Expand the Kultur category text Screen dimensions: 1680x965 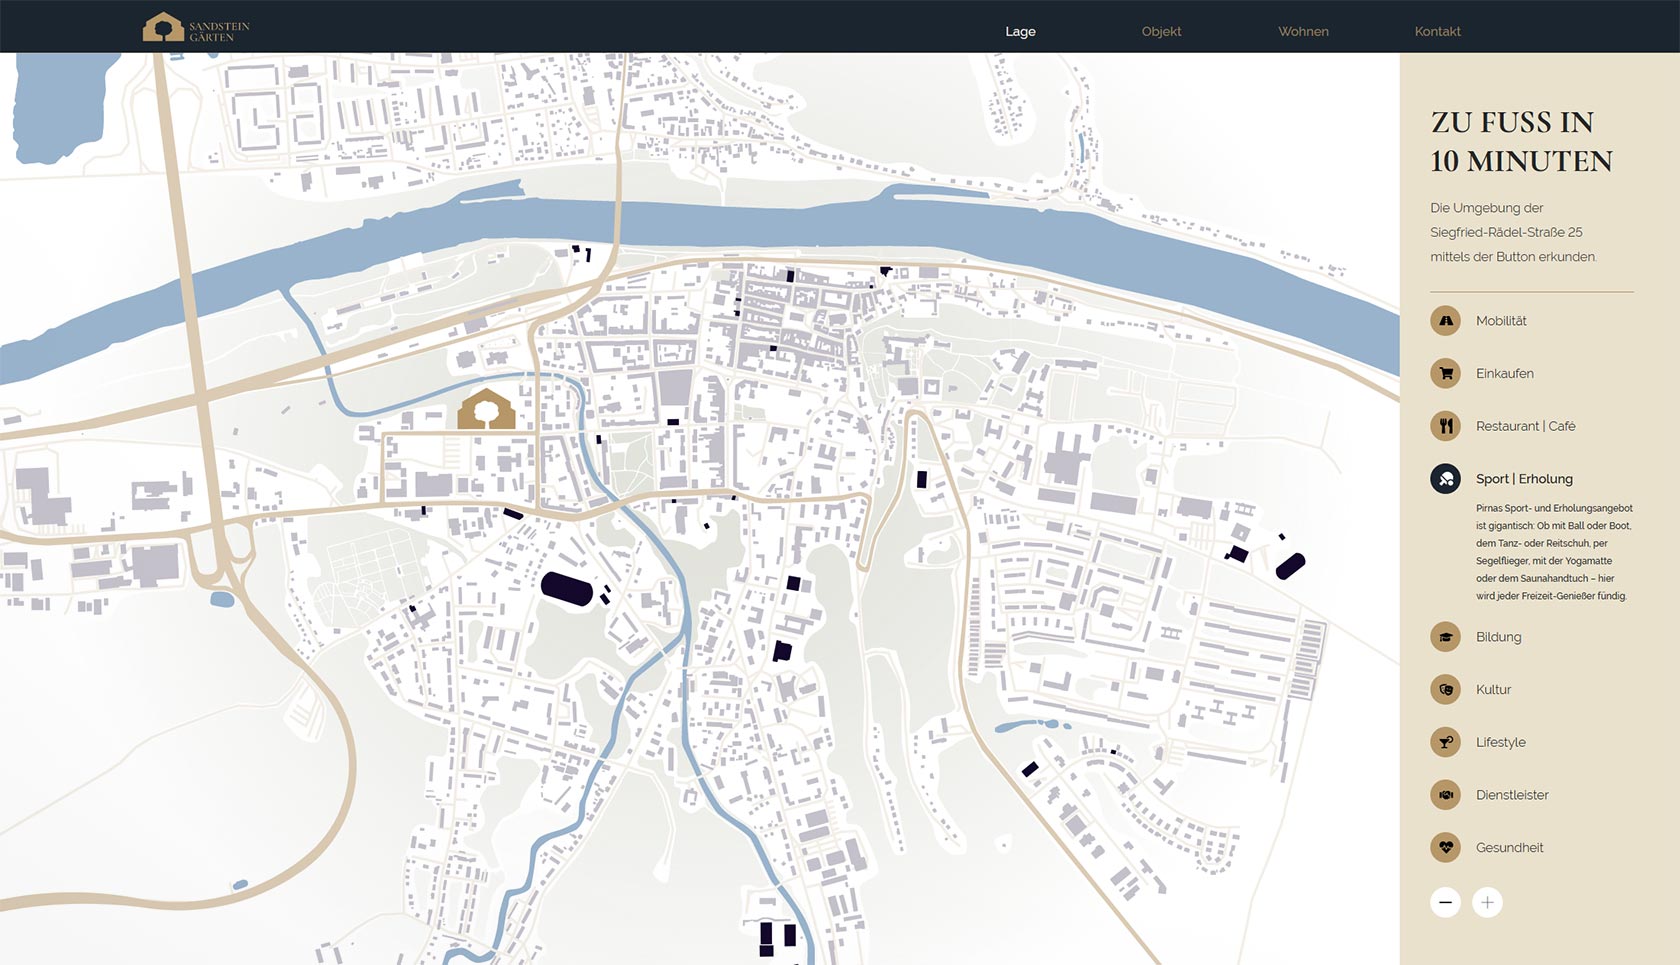(1493, 690)
